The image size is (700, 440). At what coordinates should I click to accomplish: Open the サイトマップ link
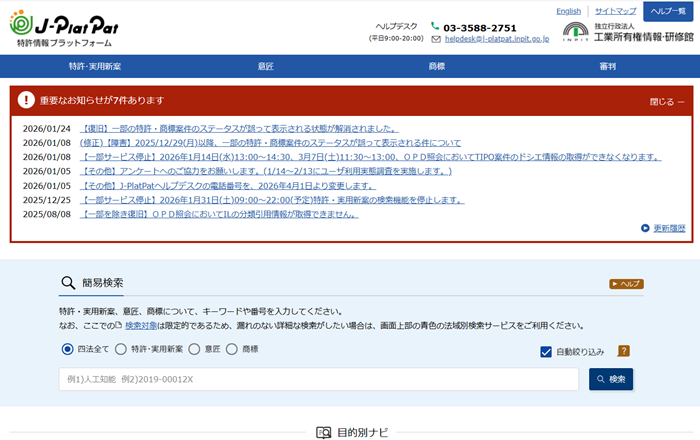click(x=615, y=11)
